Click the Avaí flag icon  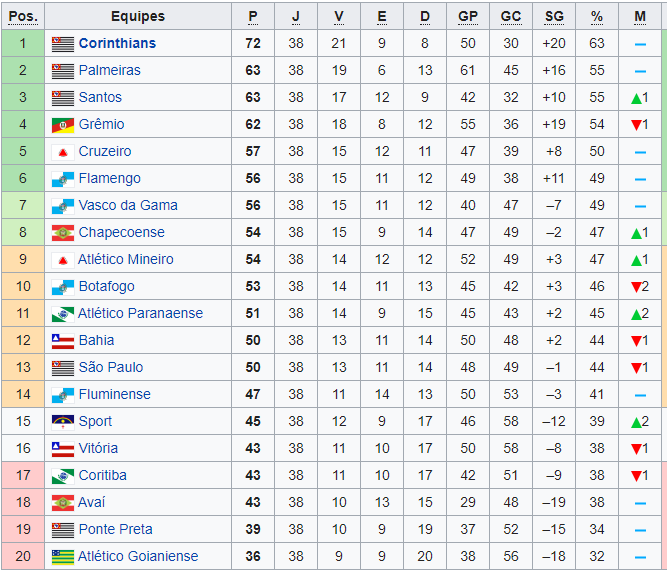tap(63, 503)
